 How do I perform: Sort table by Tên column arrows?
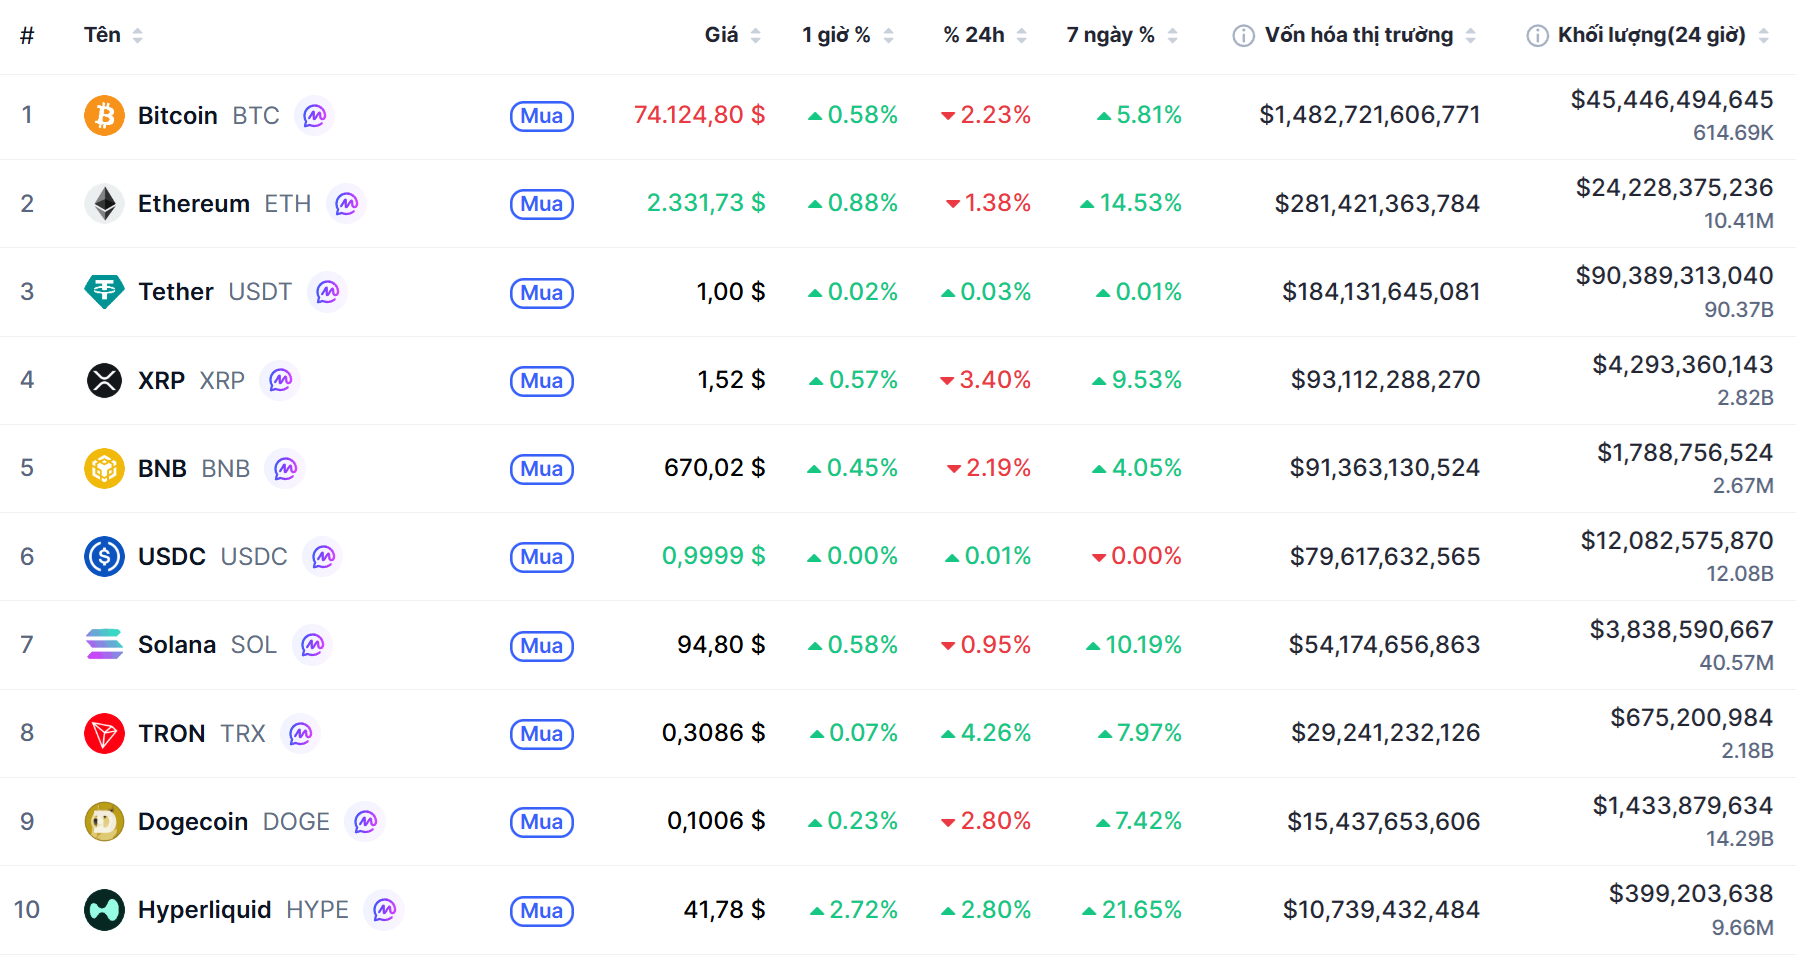point(137,36)
